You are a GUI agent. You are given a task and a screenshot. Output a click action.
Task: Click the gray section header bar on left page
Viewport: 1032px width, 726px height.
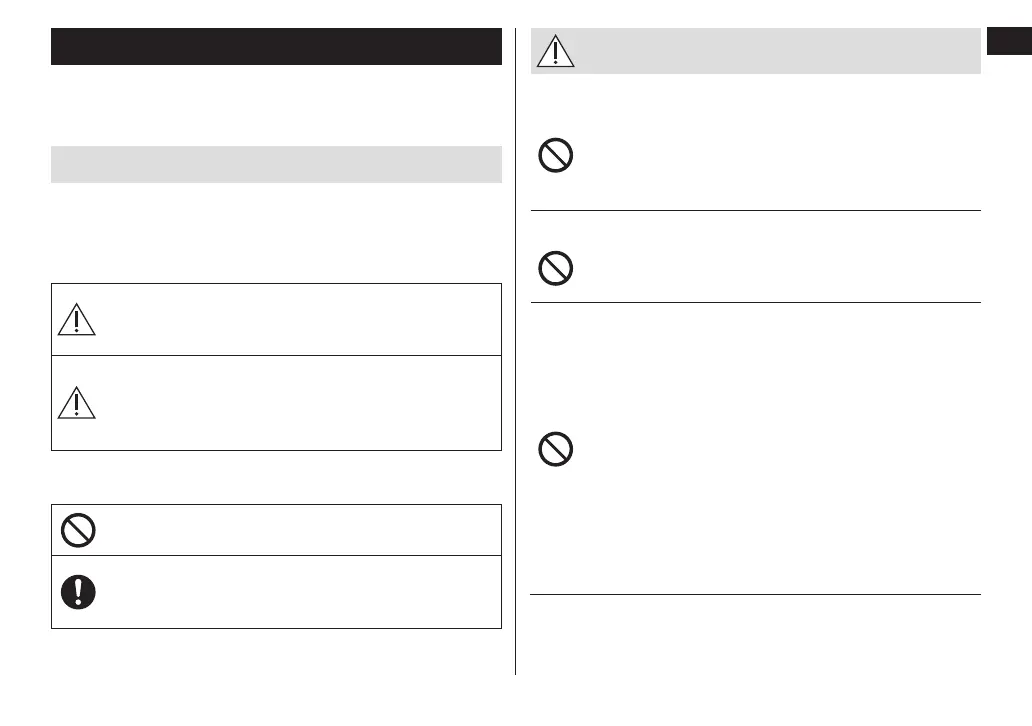[x=276, y=164]
